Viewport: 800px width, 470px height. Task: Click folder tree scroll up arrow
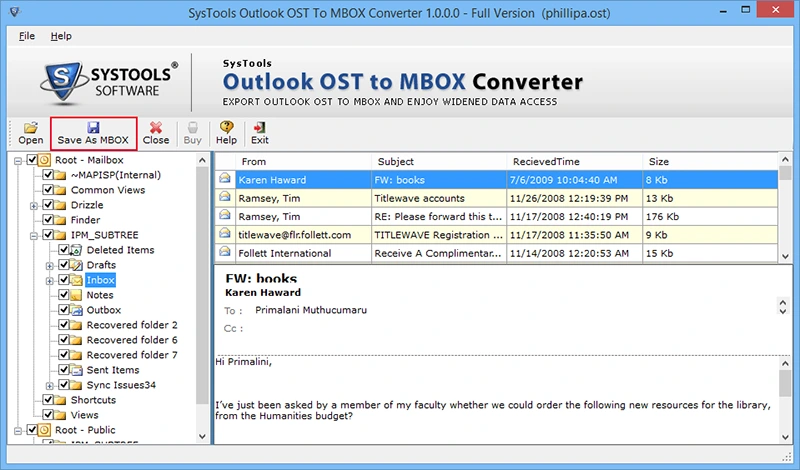coord(202,160)
